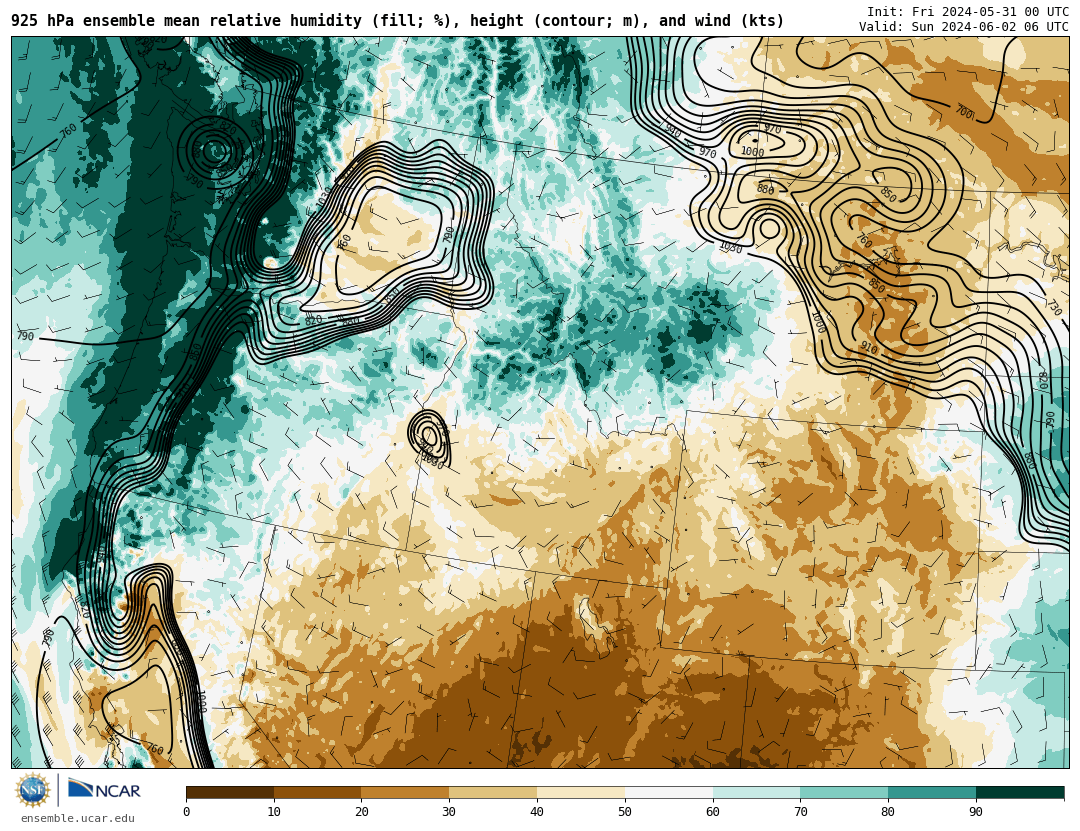Pick the 40–50% pale cream colorbar swatch
Image resolution: width=1080 pixels, height=831 pixels.
[x=581, y=792]
